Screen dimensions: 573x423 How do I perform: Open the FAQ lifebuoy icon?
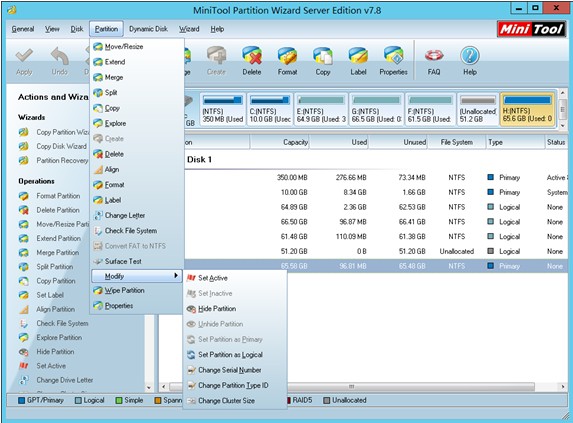(434, 61)
